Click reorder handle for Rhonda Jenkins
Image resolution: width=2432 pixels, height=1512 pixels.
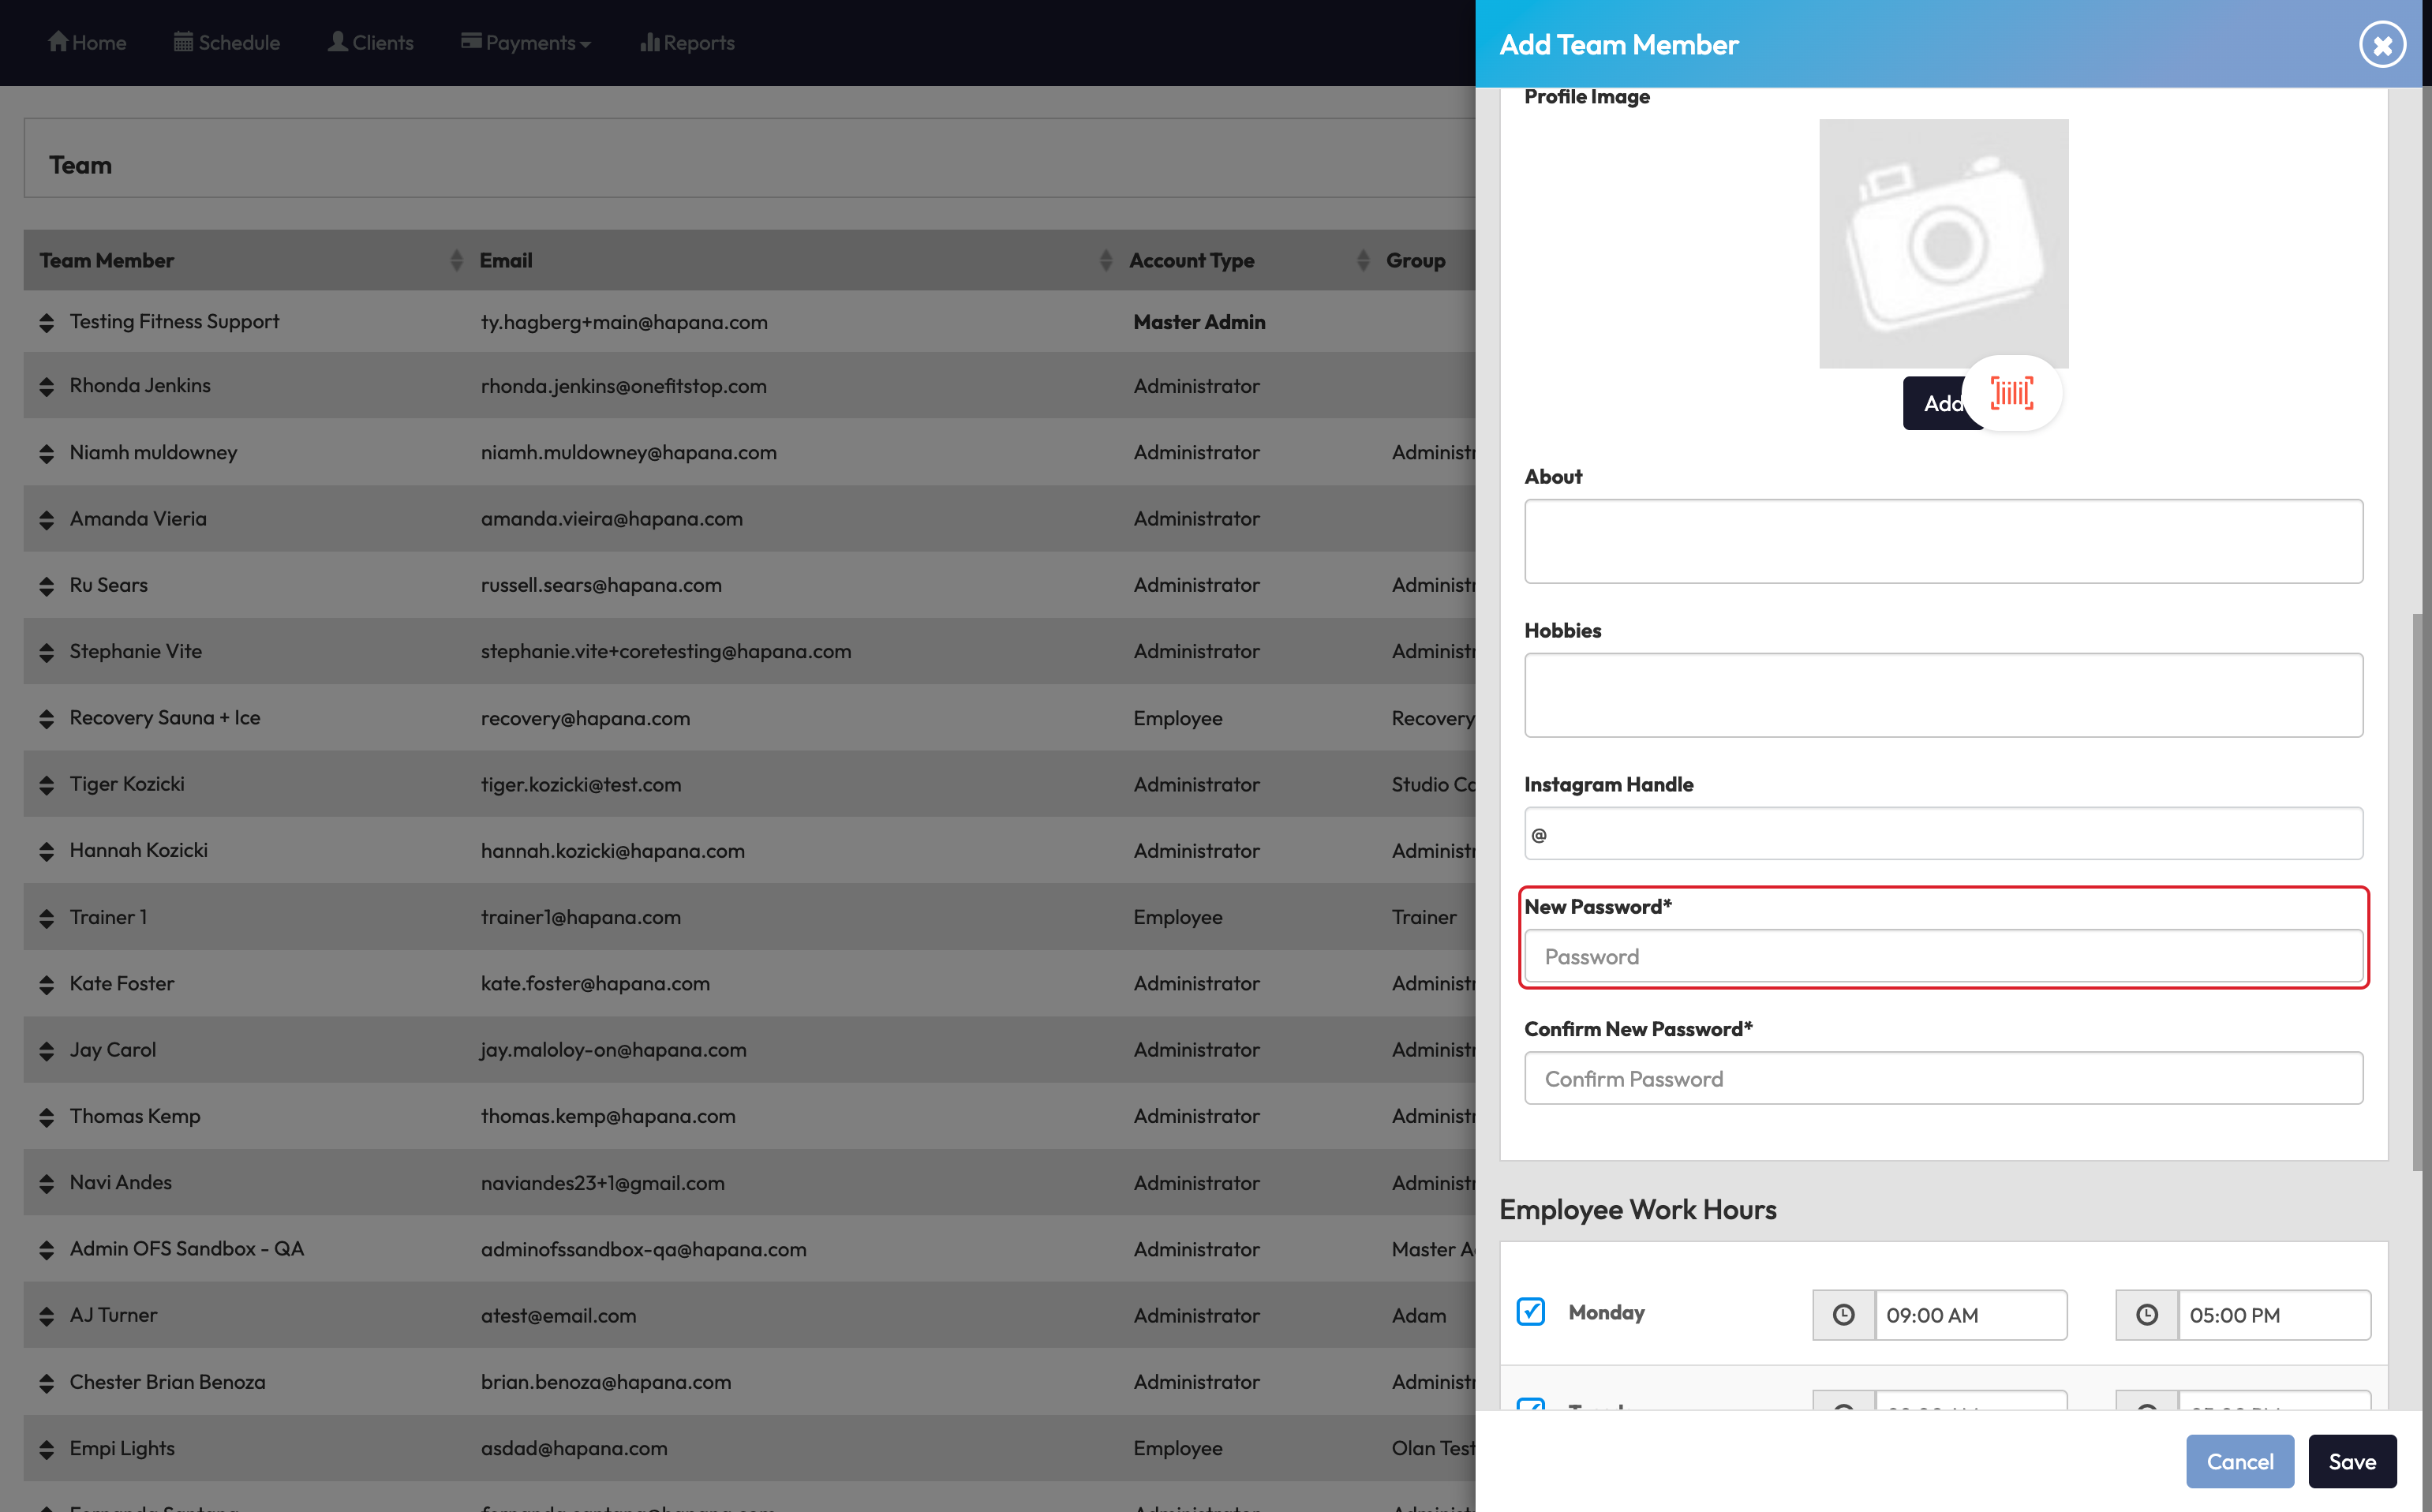(46, 386)
